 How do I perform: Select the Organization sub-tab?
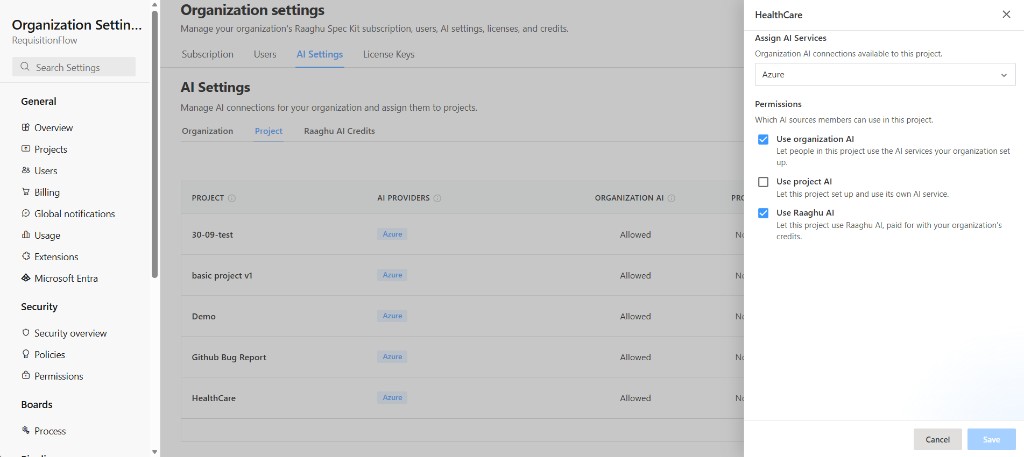click(207, 131)
